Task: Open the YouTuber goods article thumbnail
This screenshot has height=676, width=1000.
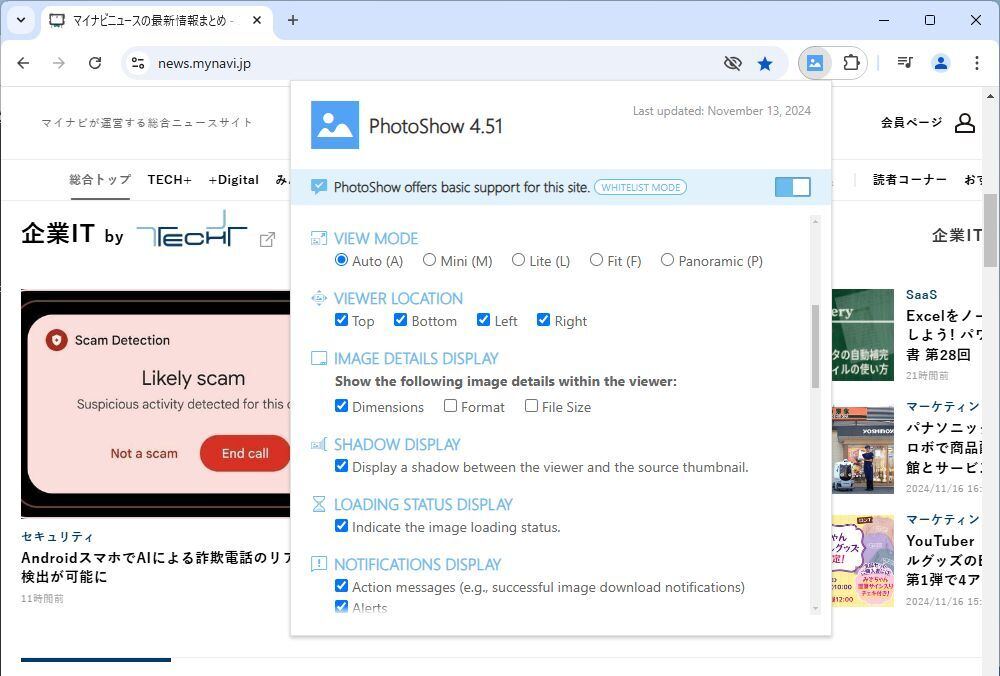Action: click(863, 561)
